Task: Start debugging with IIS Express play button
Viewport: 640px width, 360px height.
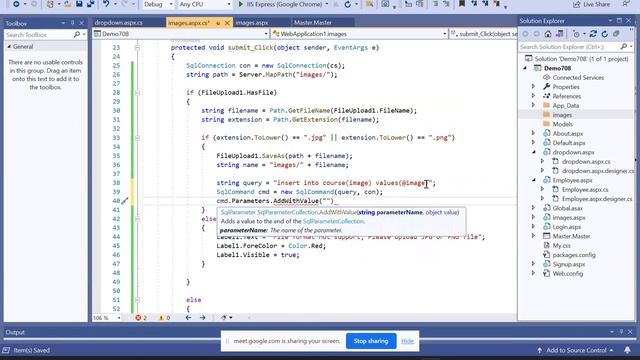Action: tap(241, 4)
